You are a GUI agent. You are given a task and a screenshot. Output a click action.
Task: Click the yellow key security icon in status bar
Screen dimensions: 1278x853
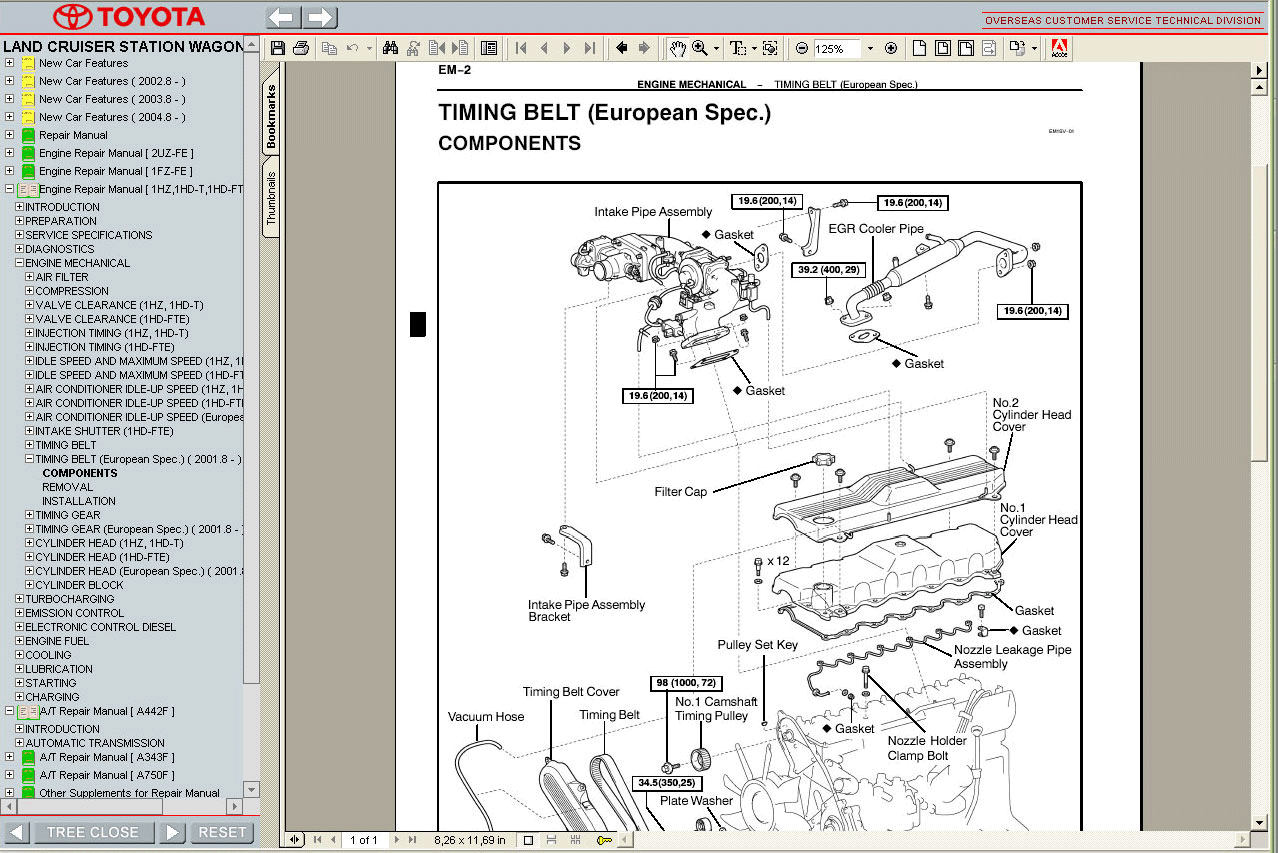pos(604,841)
